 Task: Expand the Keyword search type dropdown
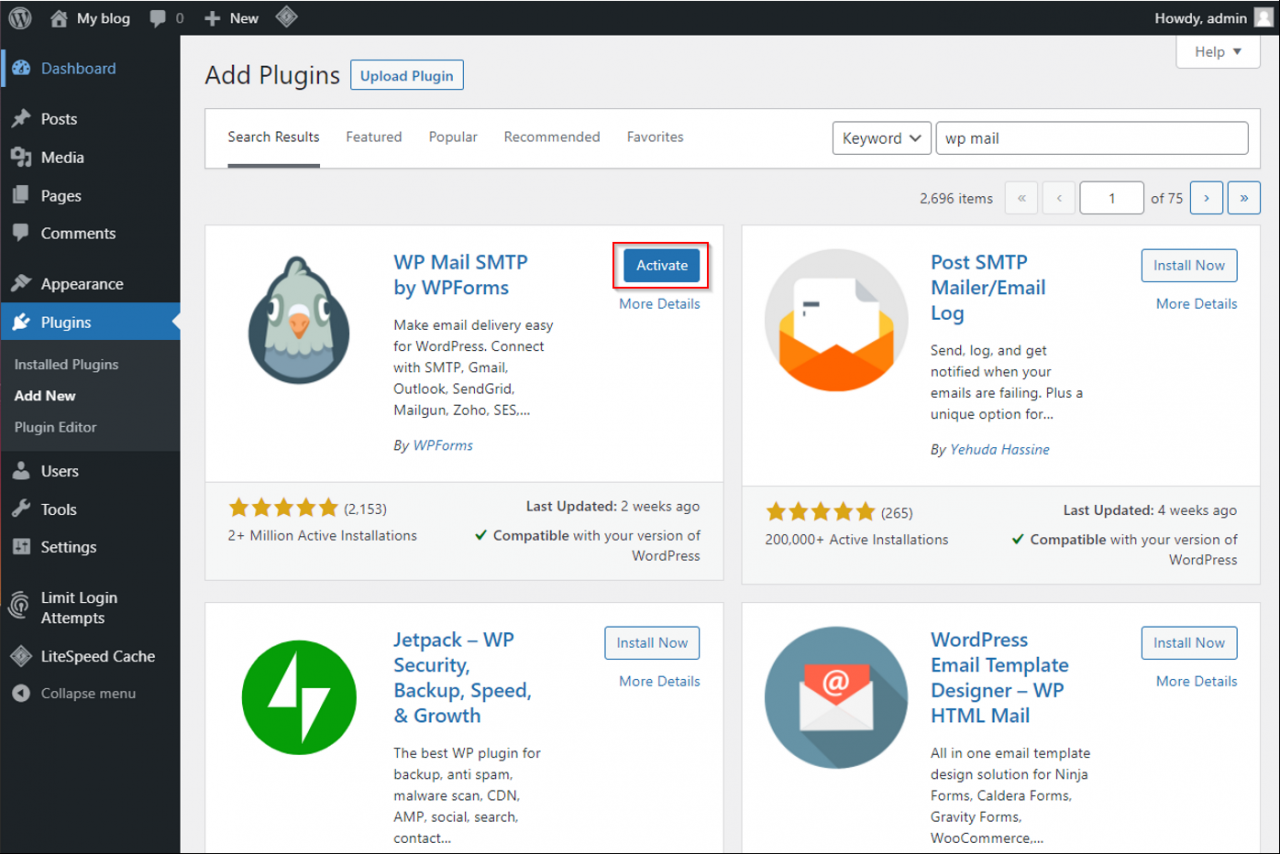coord(881,139)
